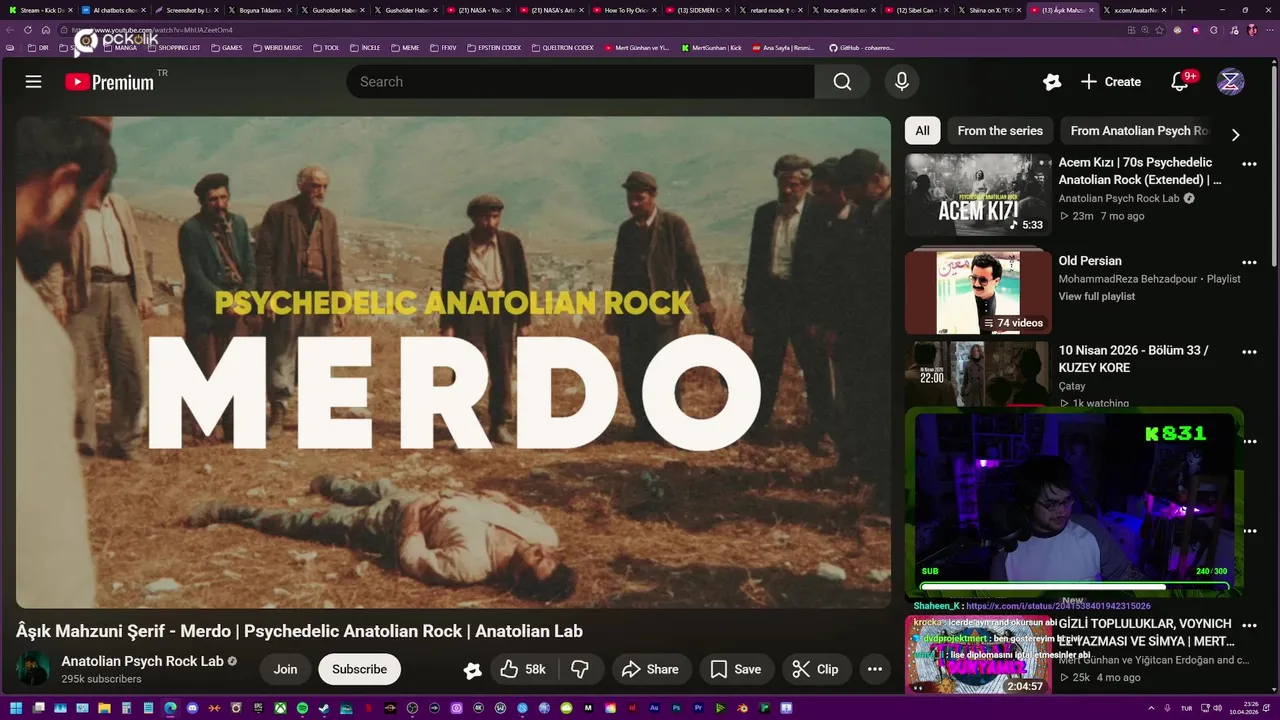
Task: Open Xbox app from the taskbar
Action: [x=280, y=708]
